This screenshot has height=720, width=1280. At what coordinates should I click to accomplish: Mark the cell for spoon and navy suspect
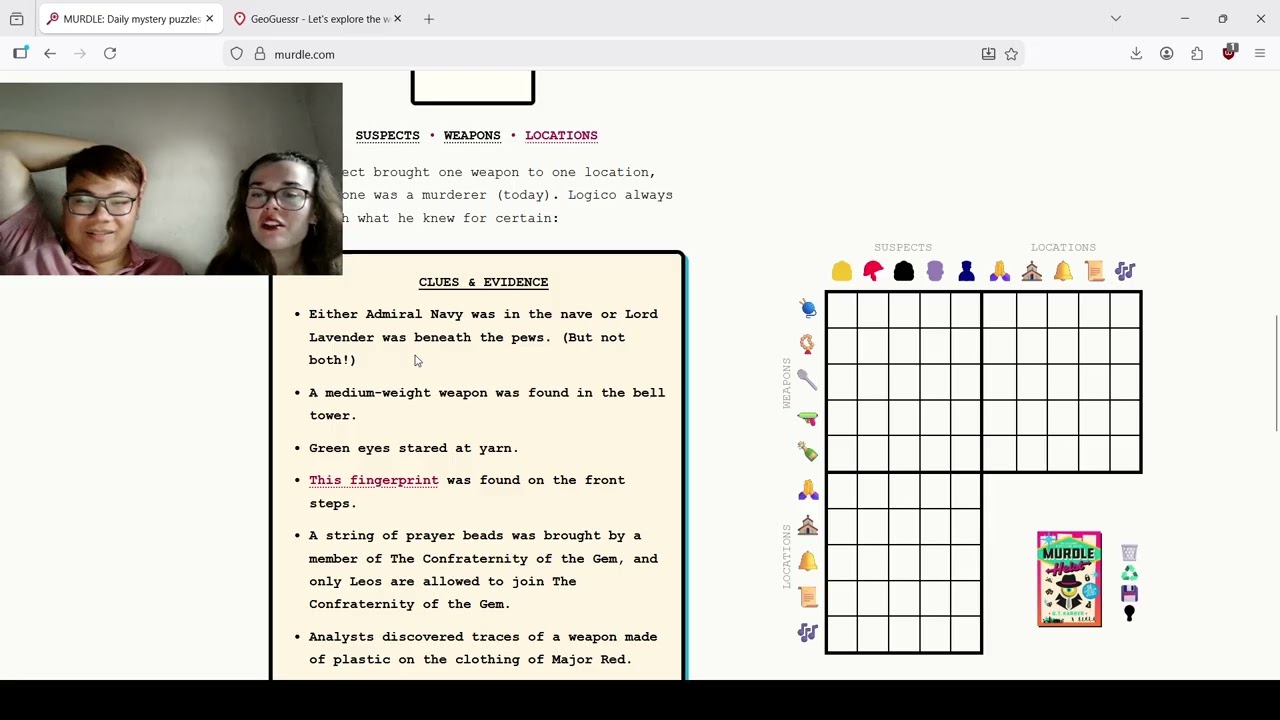tap(966, 382)
